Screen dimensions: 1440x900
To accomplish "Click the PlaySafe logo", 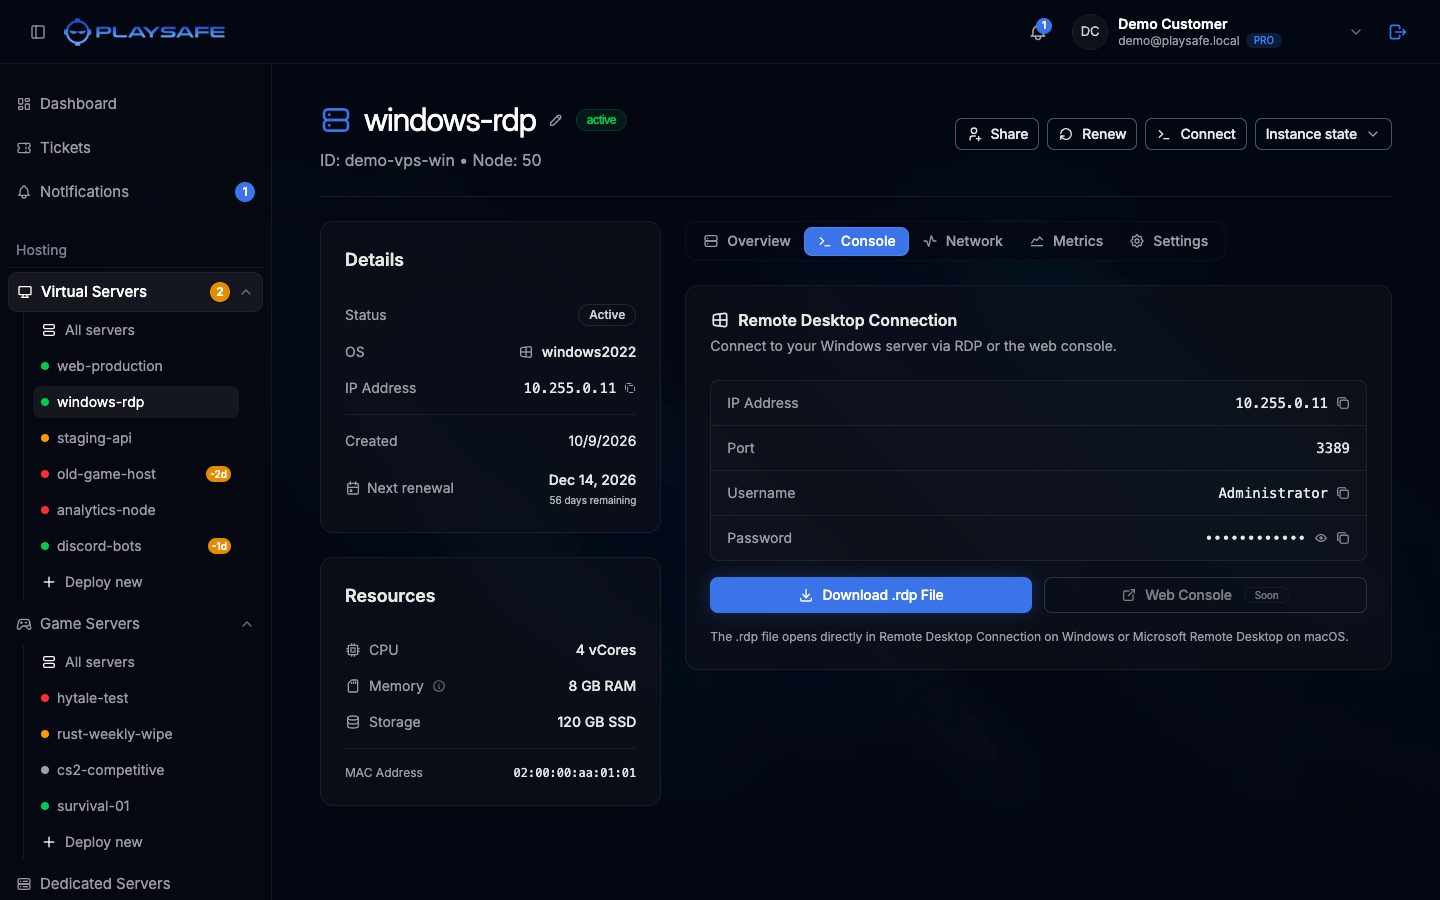I will pos(145,32).
